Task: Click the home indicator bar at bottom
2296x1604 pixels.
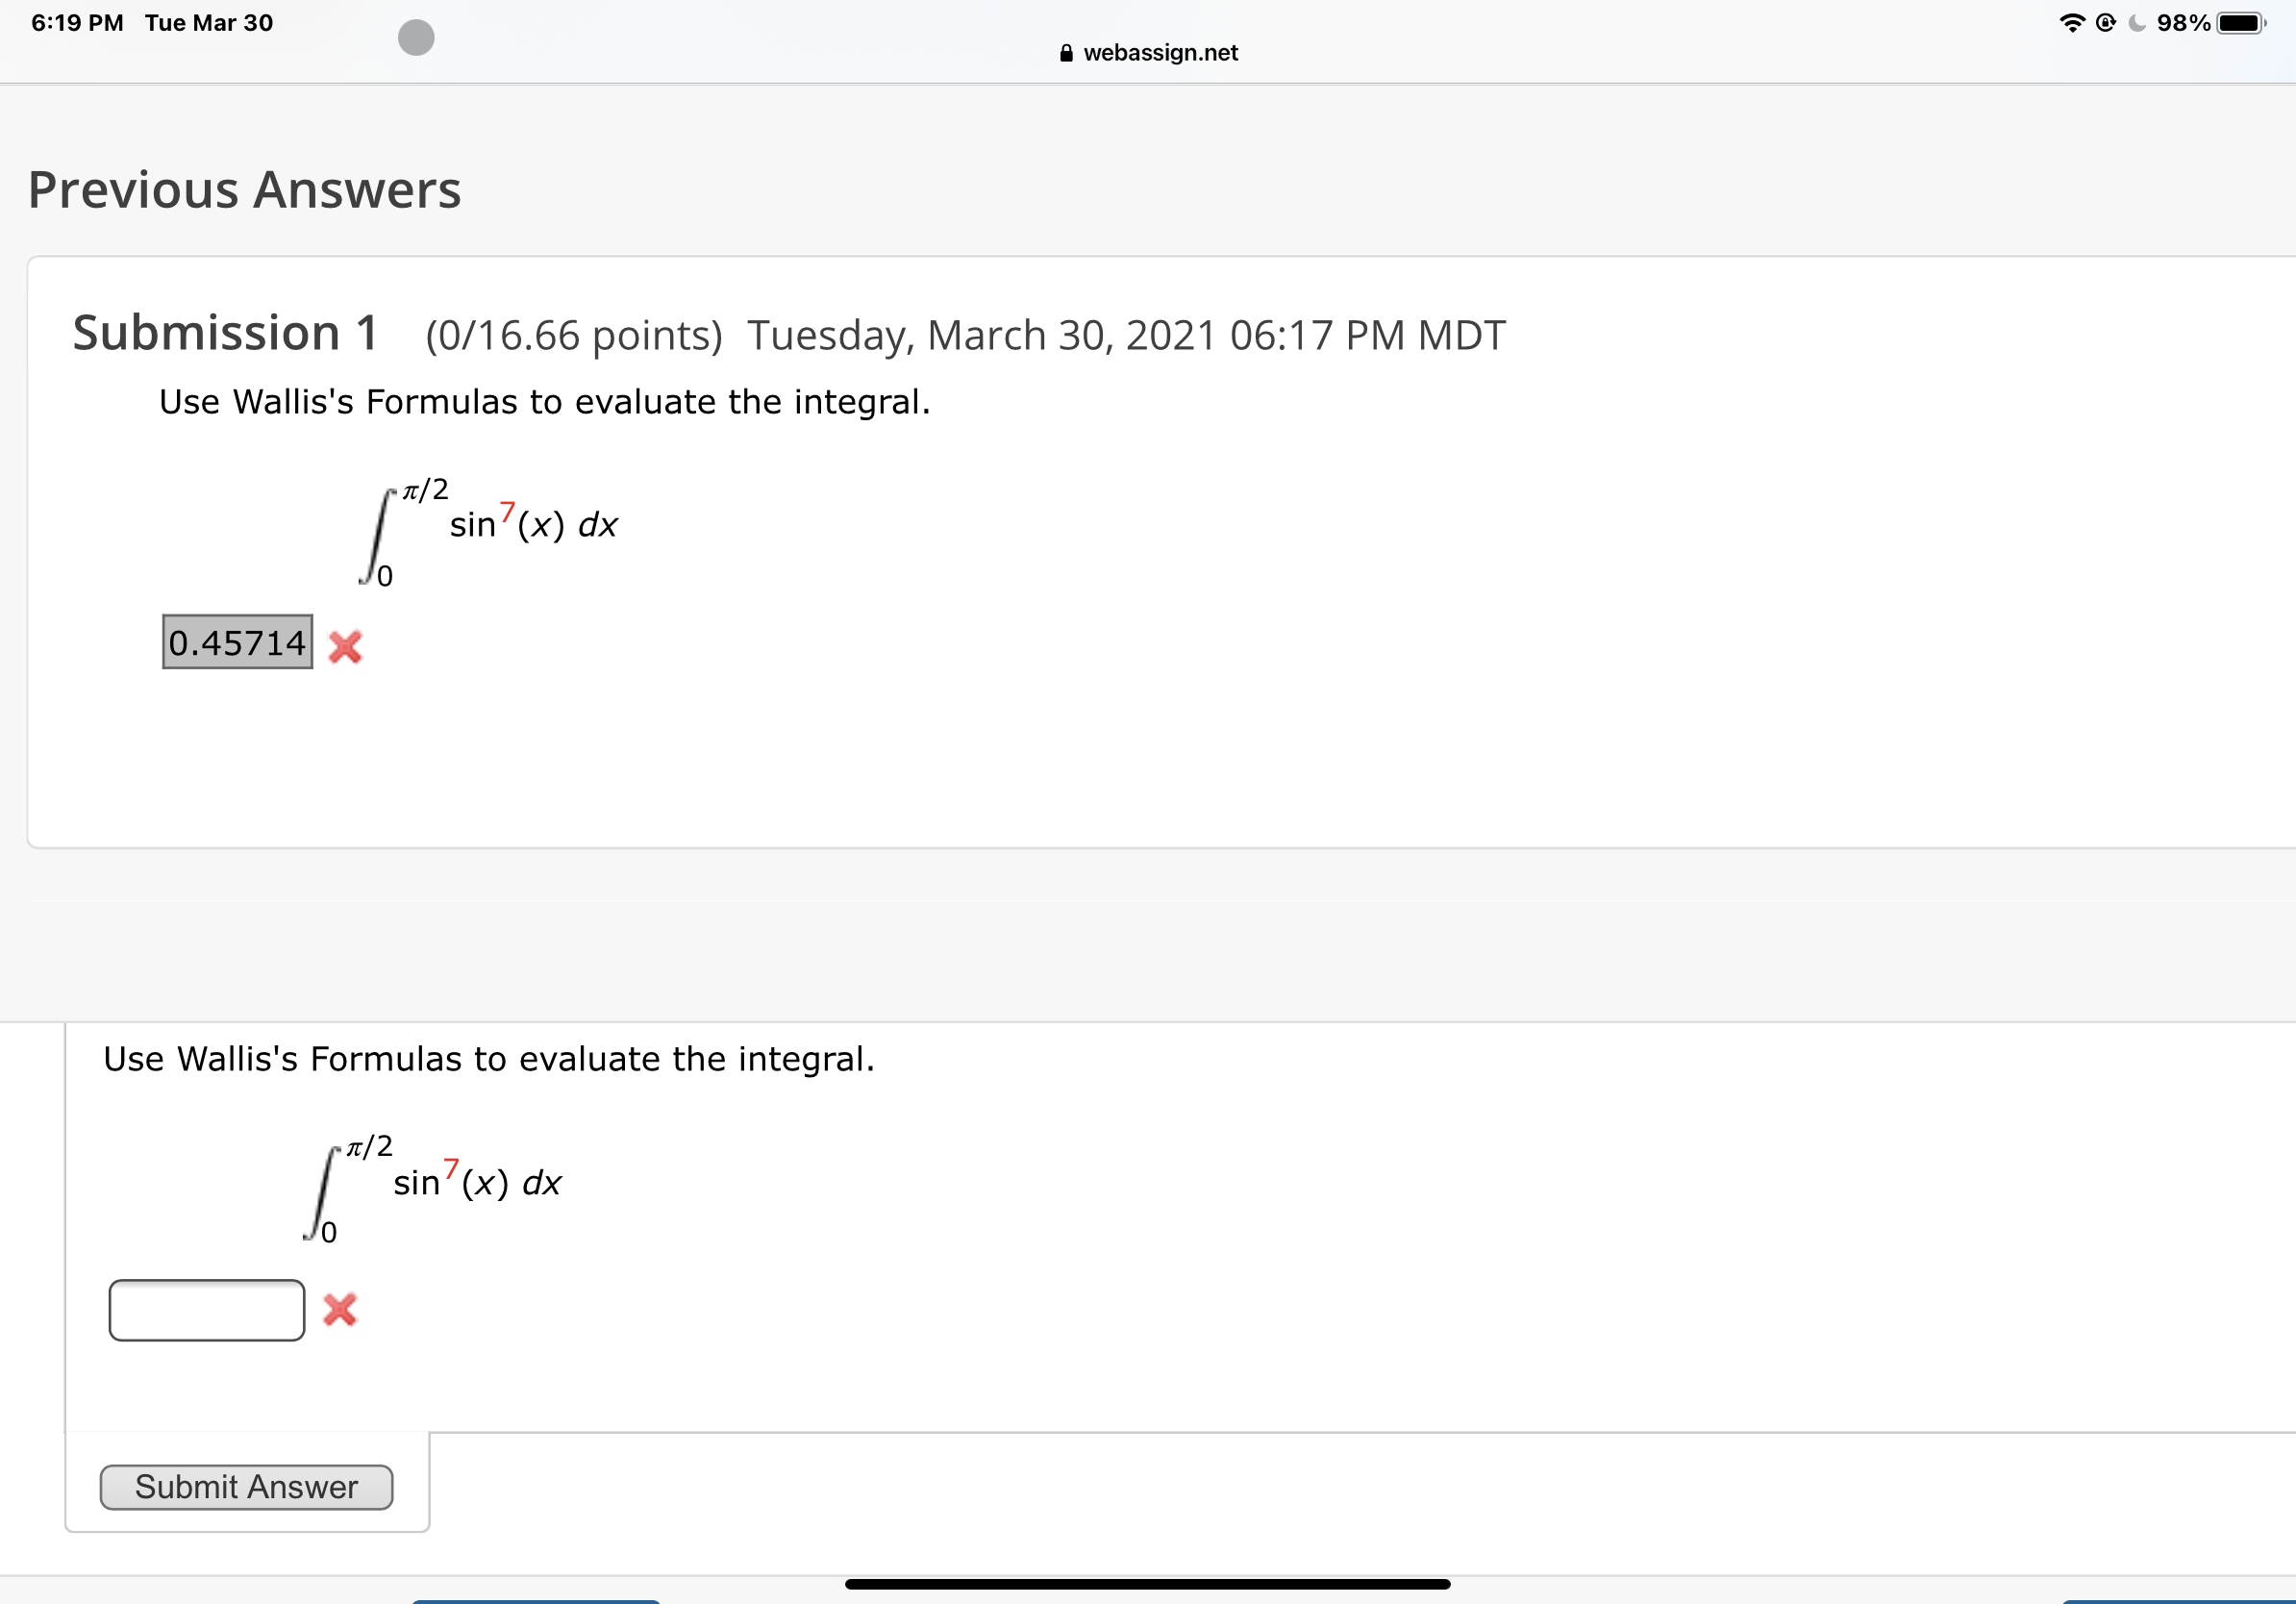Action: 1148,1583
